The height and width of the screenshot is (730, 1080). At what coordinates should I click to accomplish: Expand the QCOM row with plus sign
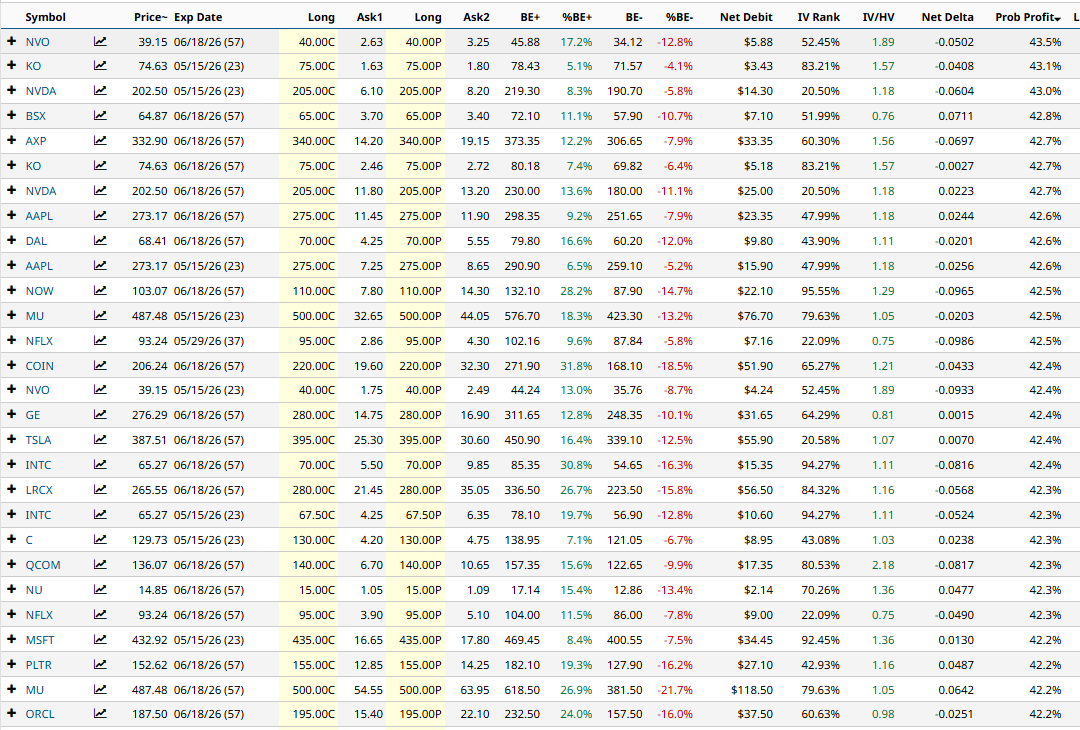pos(11,564)
